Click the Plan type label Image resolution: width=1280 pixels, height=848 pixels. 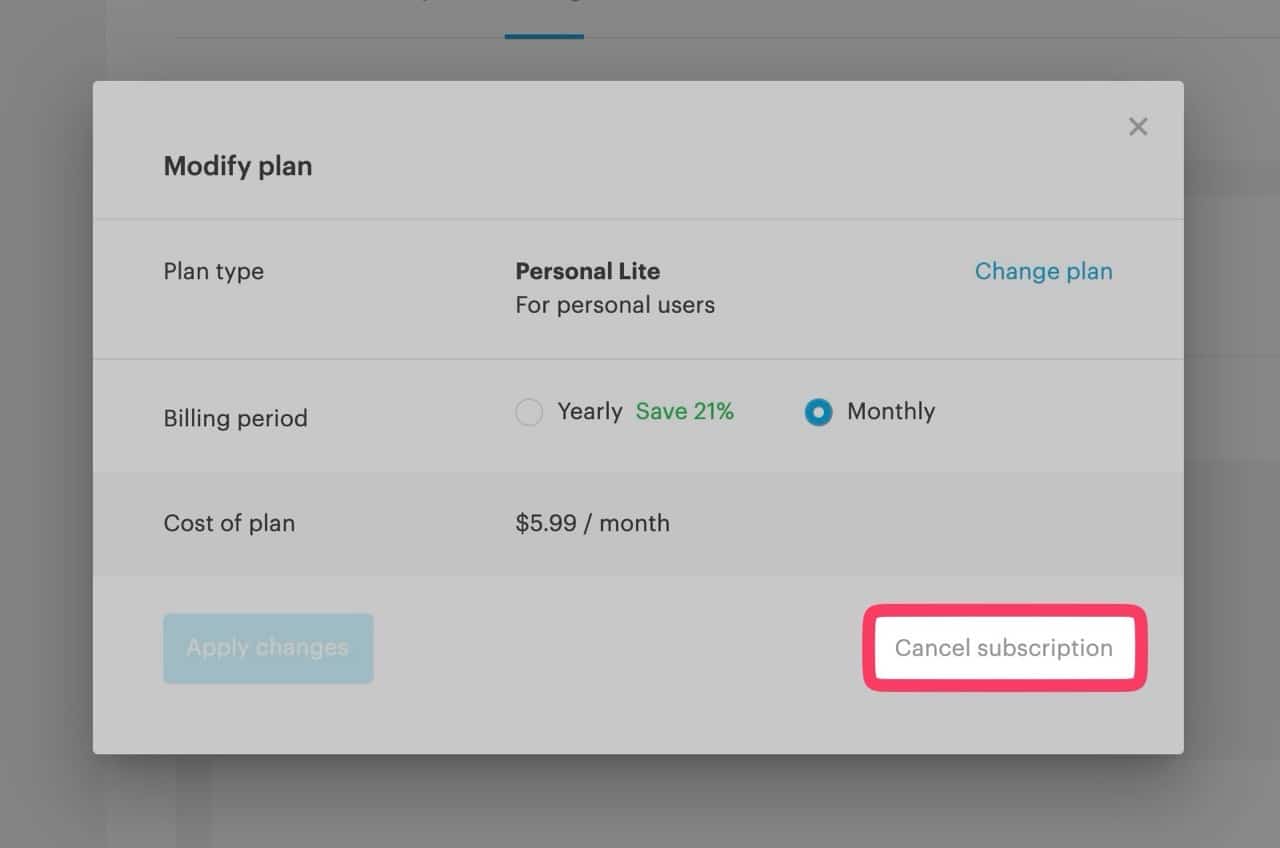(x=214, y=271)
